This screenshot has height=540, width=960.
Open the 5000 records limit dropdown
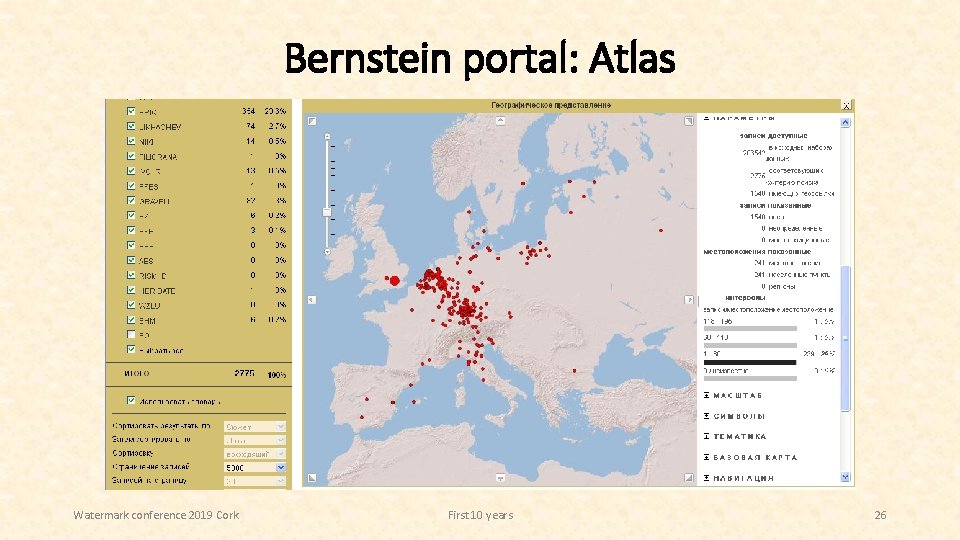[x=255, y=467]
